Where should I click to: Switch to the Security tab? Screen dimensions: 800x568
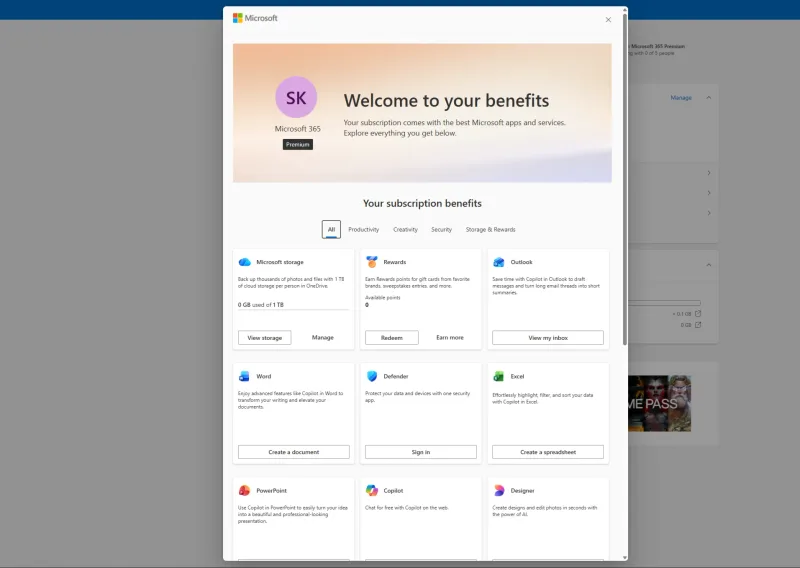click(441, 230)
